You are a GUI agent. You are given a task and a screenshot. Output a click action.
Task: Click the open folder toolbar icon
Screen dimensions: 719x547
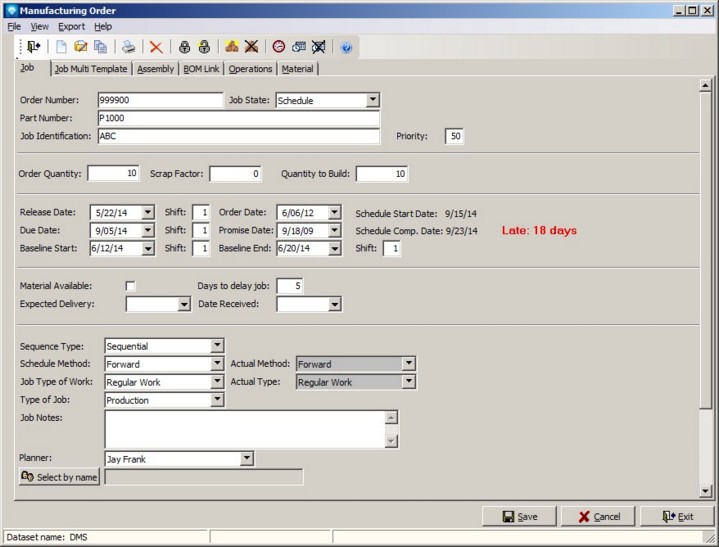[81, 47]
